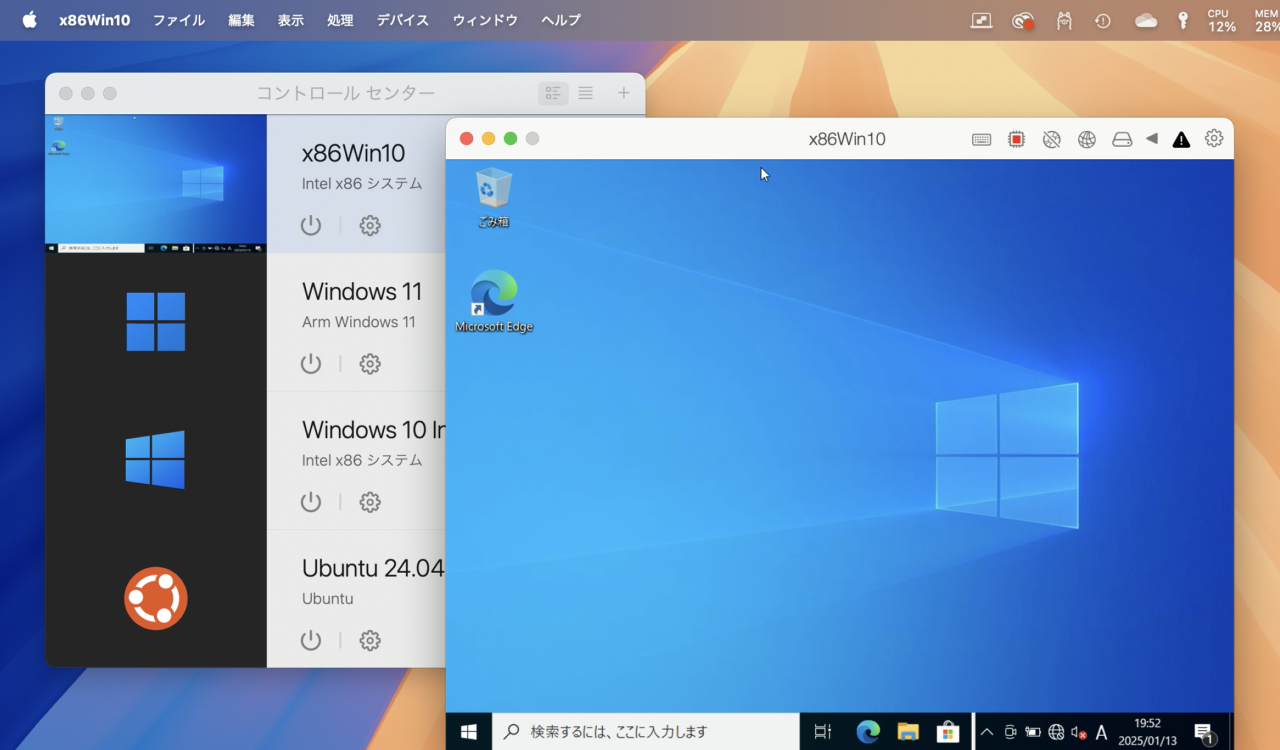Click the network globe tray icon in Windows

pyautogui.click(x=1056, y=732)
